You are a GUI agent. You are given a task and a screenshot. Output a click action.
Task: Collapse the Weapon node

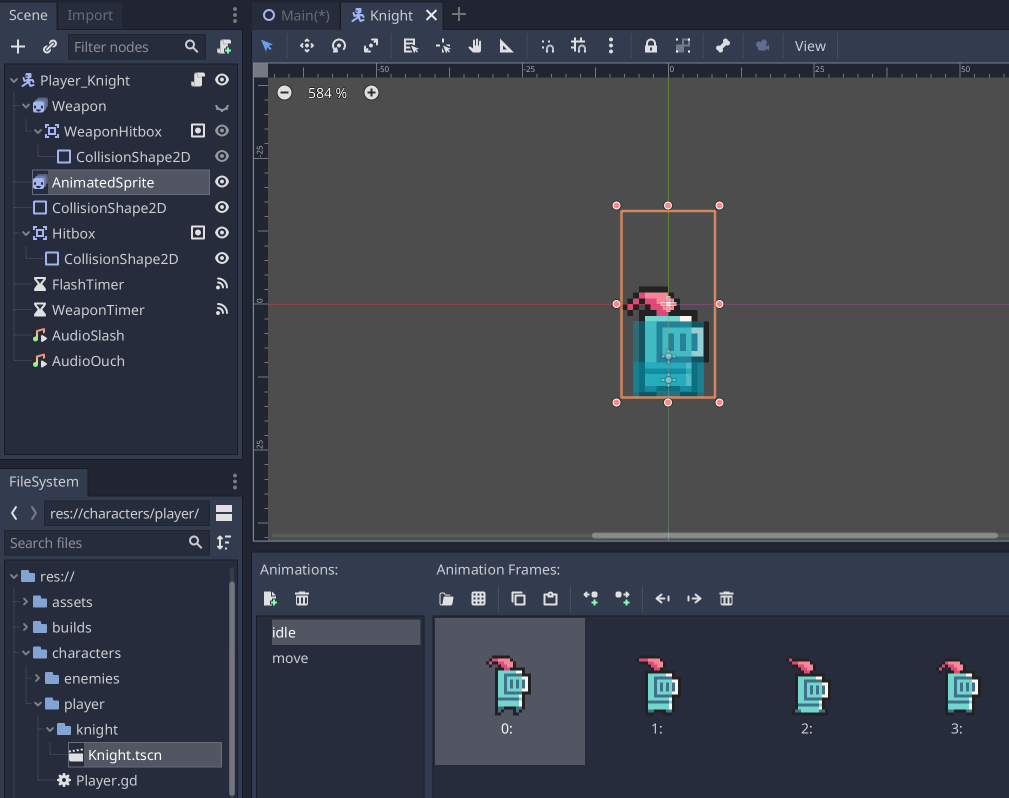tap(26, 106)
